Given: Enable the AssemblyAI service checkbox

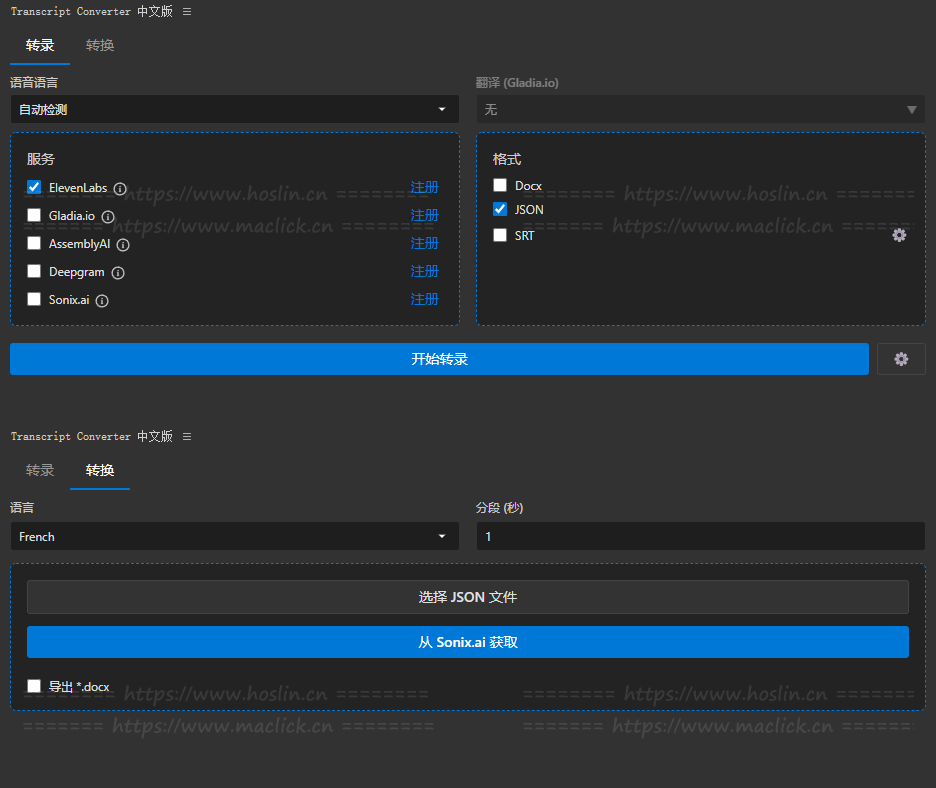Looking at the screenshot, I should [34, 243].
